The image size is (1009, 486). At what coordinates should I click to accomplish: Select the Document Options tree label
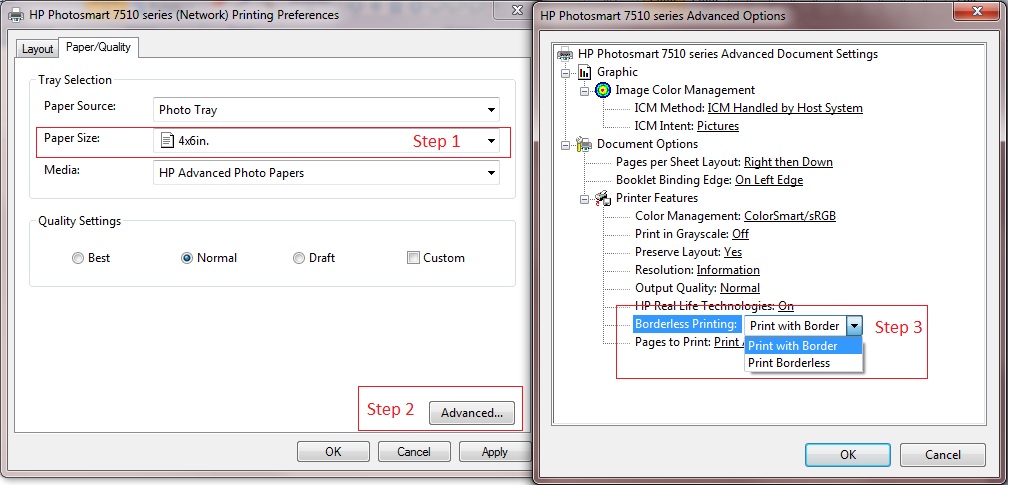[647, 144]
